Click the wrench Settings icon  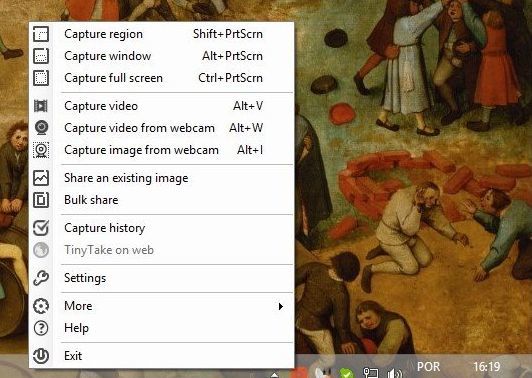coord(41,278)
